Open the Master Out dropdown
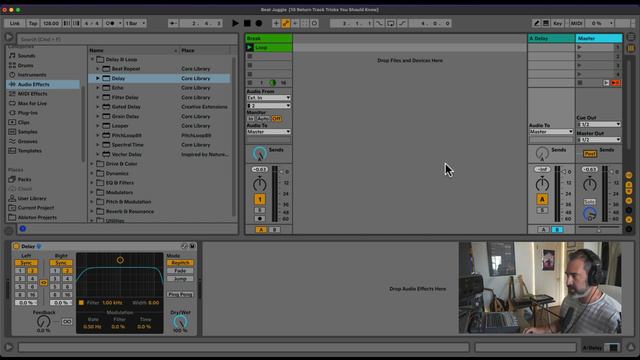 point(599,140)
